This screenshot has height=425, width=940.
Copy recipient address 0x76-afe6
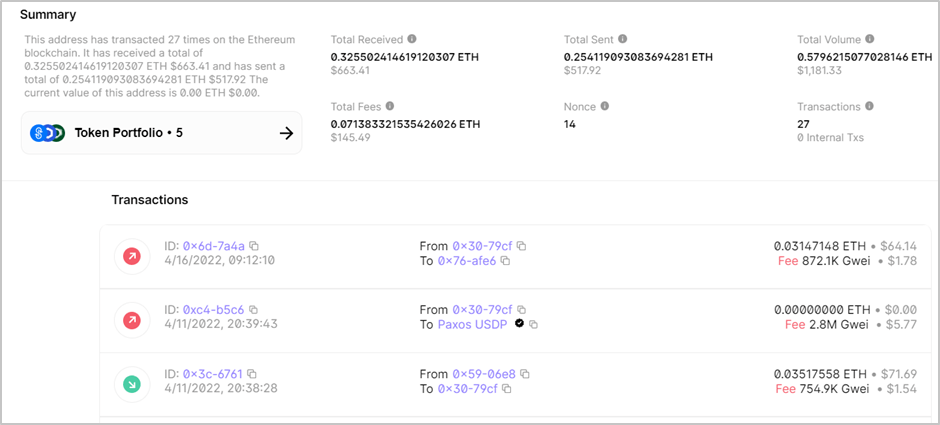(x=505, y=261)
